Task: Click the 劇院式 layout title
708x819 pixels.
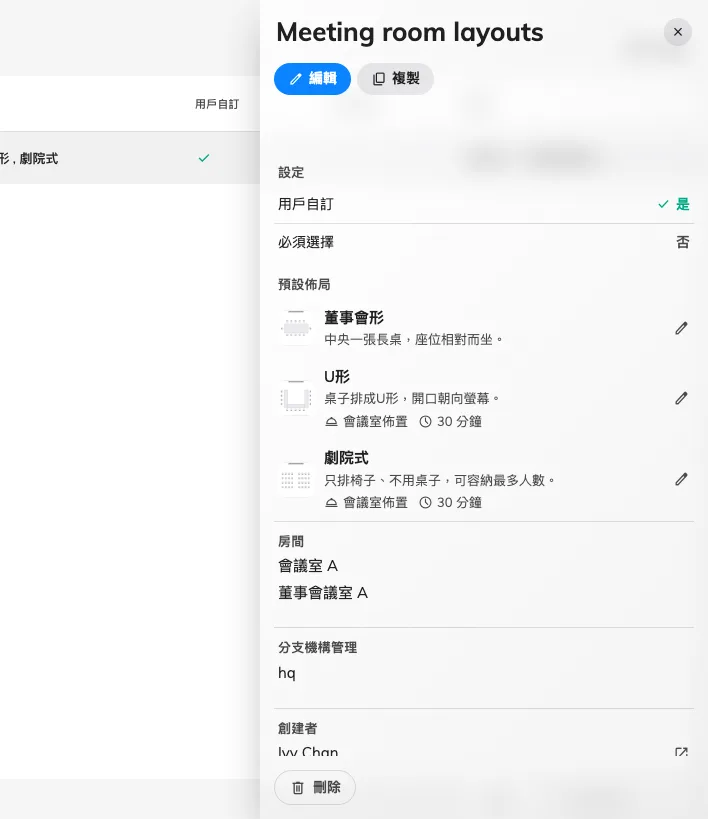Action: coord(346,458)
